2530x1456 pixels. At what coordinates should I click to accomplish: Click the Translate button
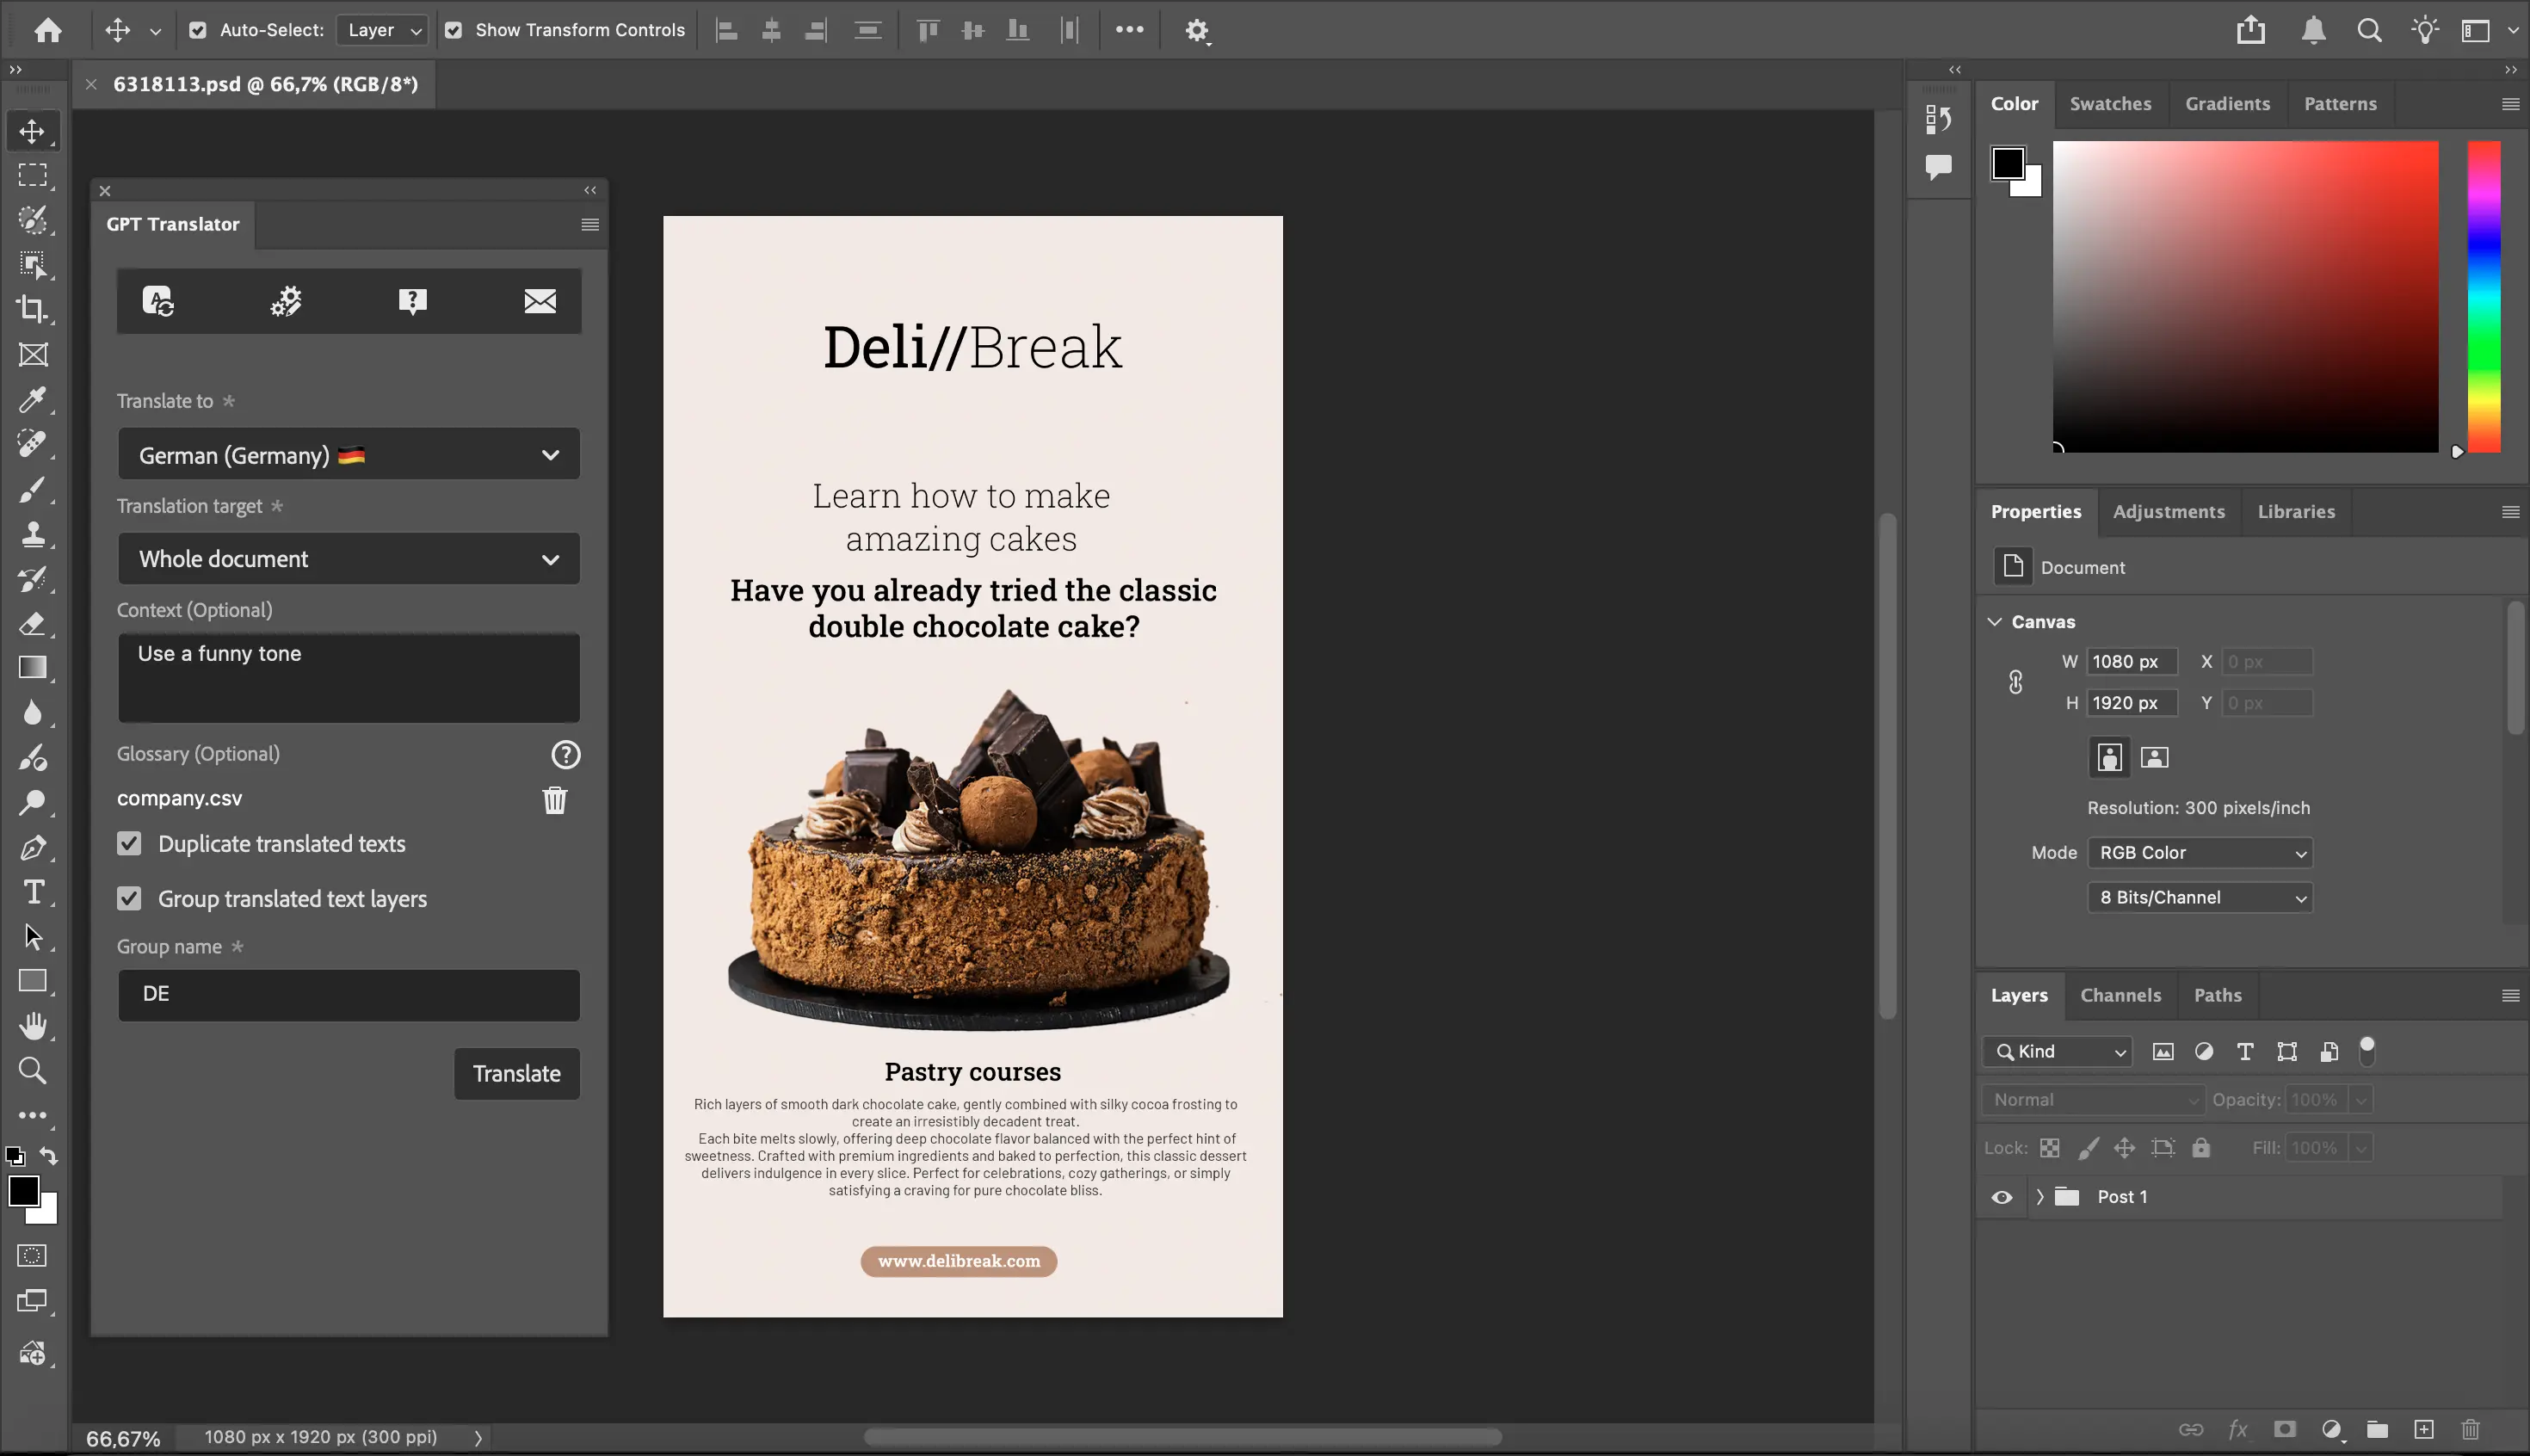click(516, 1074)
